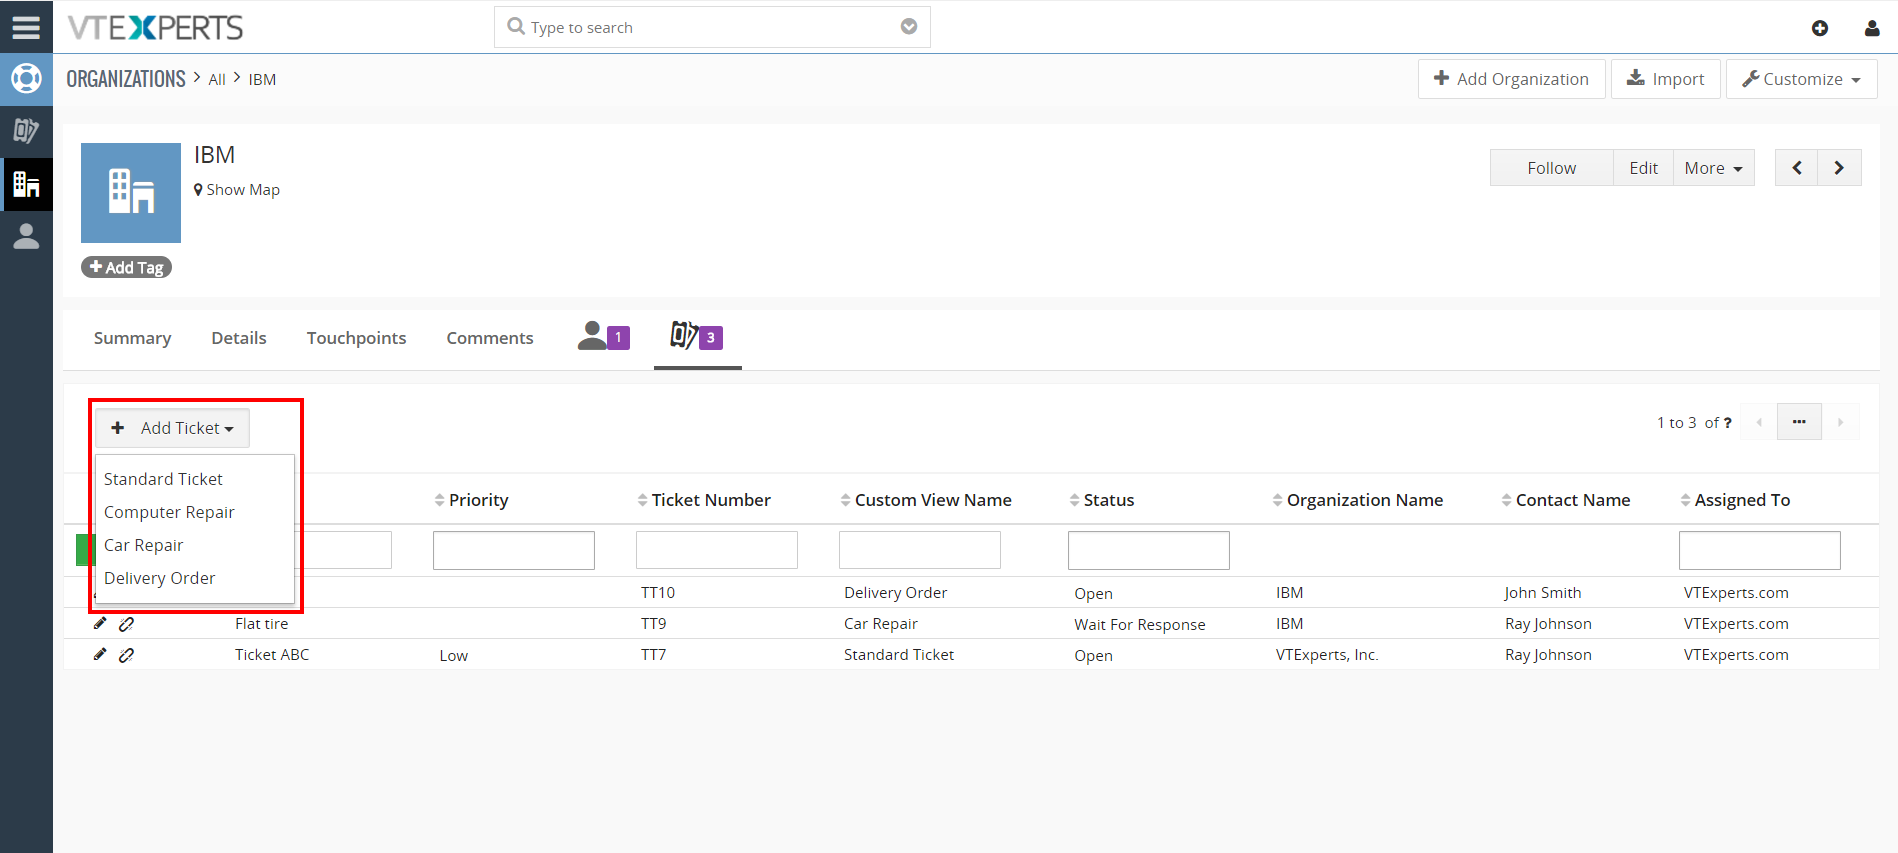Screen dimensions: 1898x853
Task: Click the Add Organization button
Action: 1511,79
